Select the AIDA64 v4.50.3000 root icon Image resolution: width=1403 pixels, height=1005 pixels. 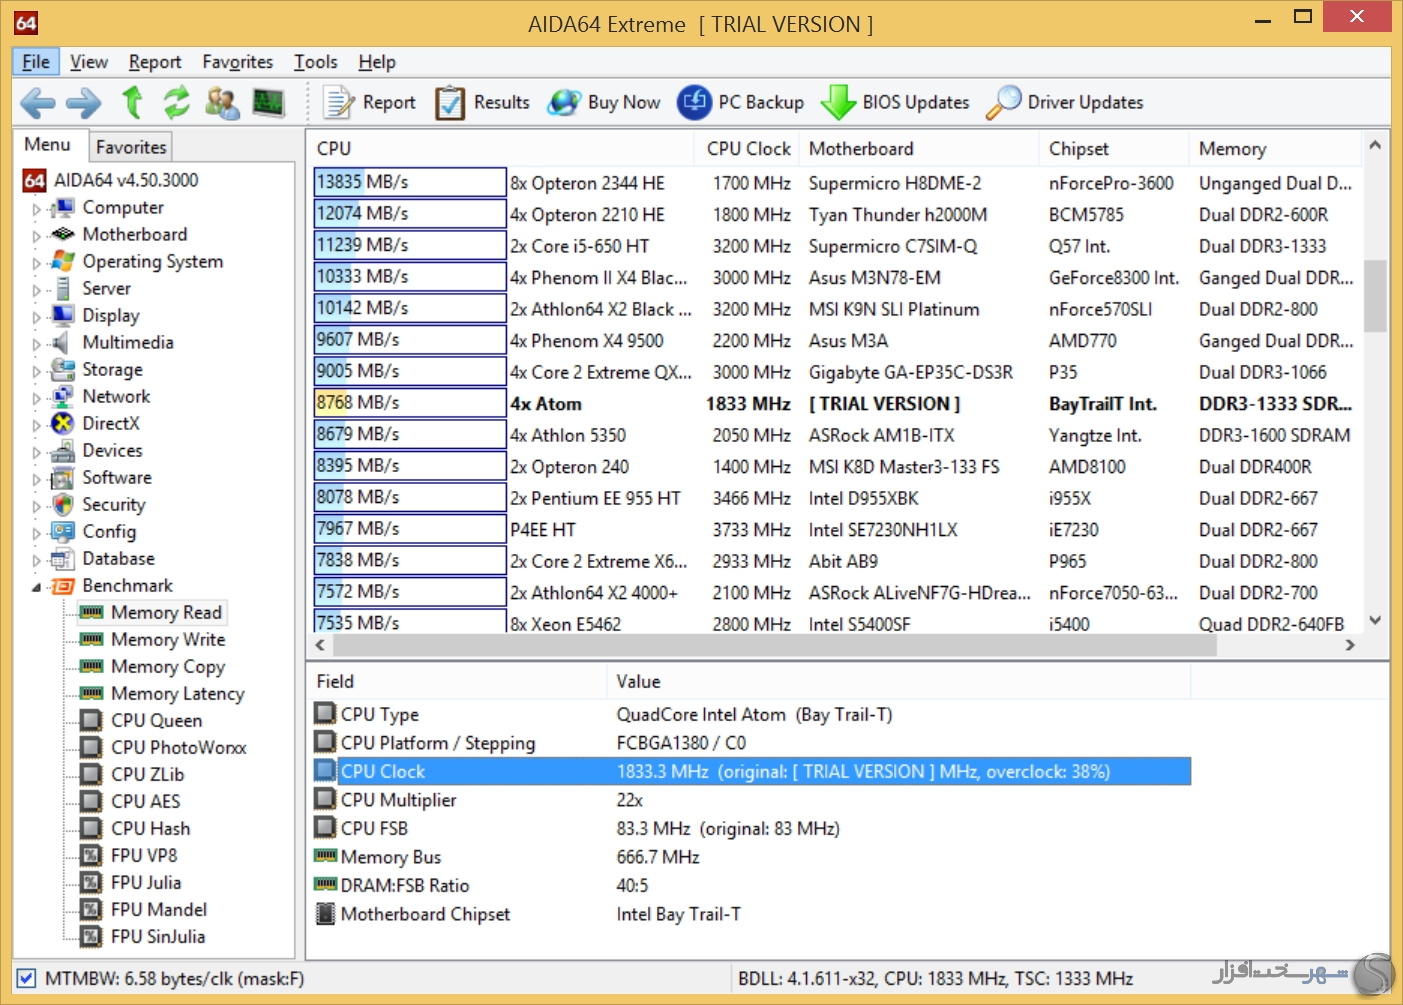pos(34,180)
